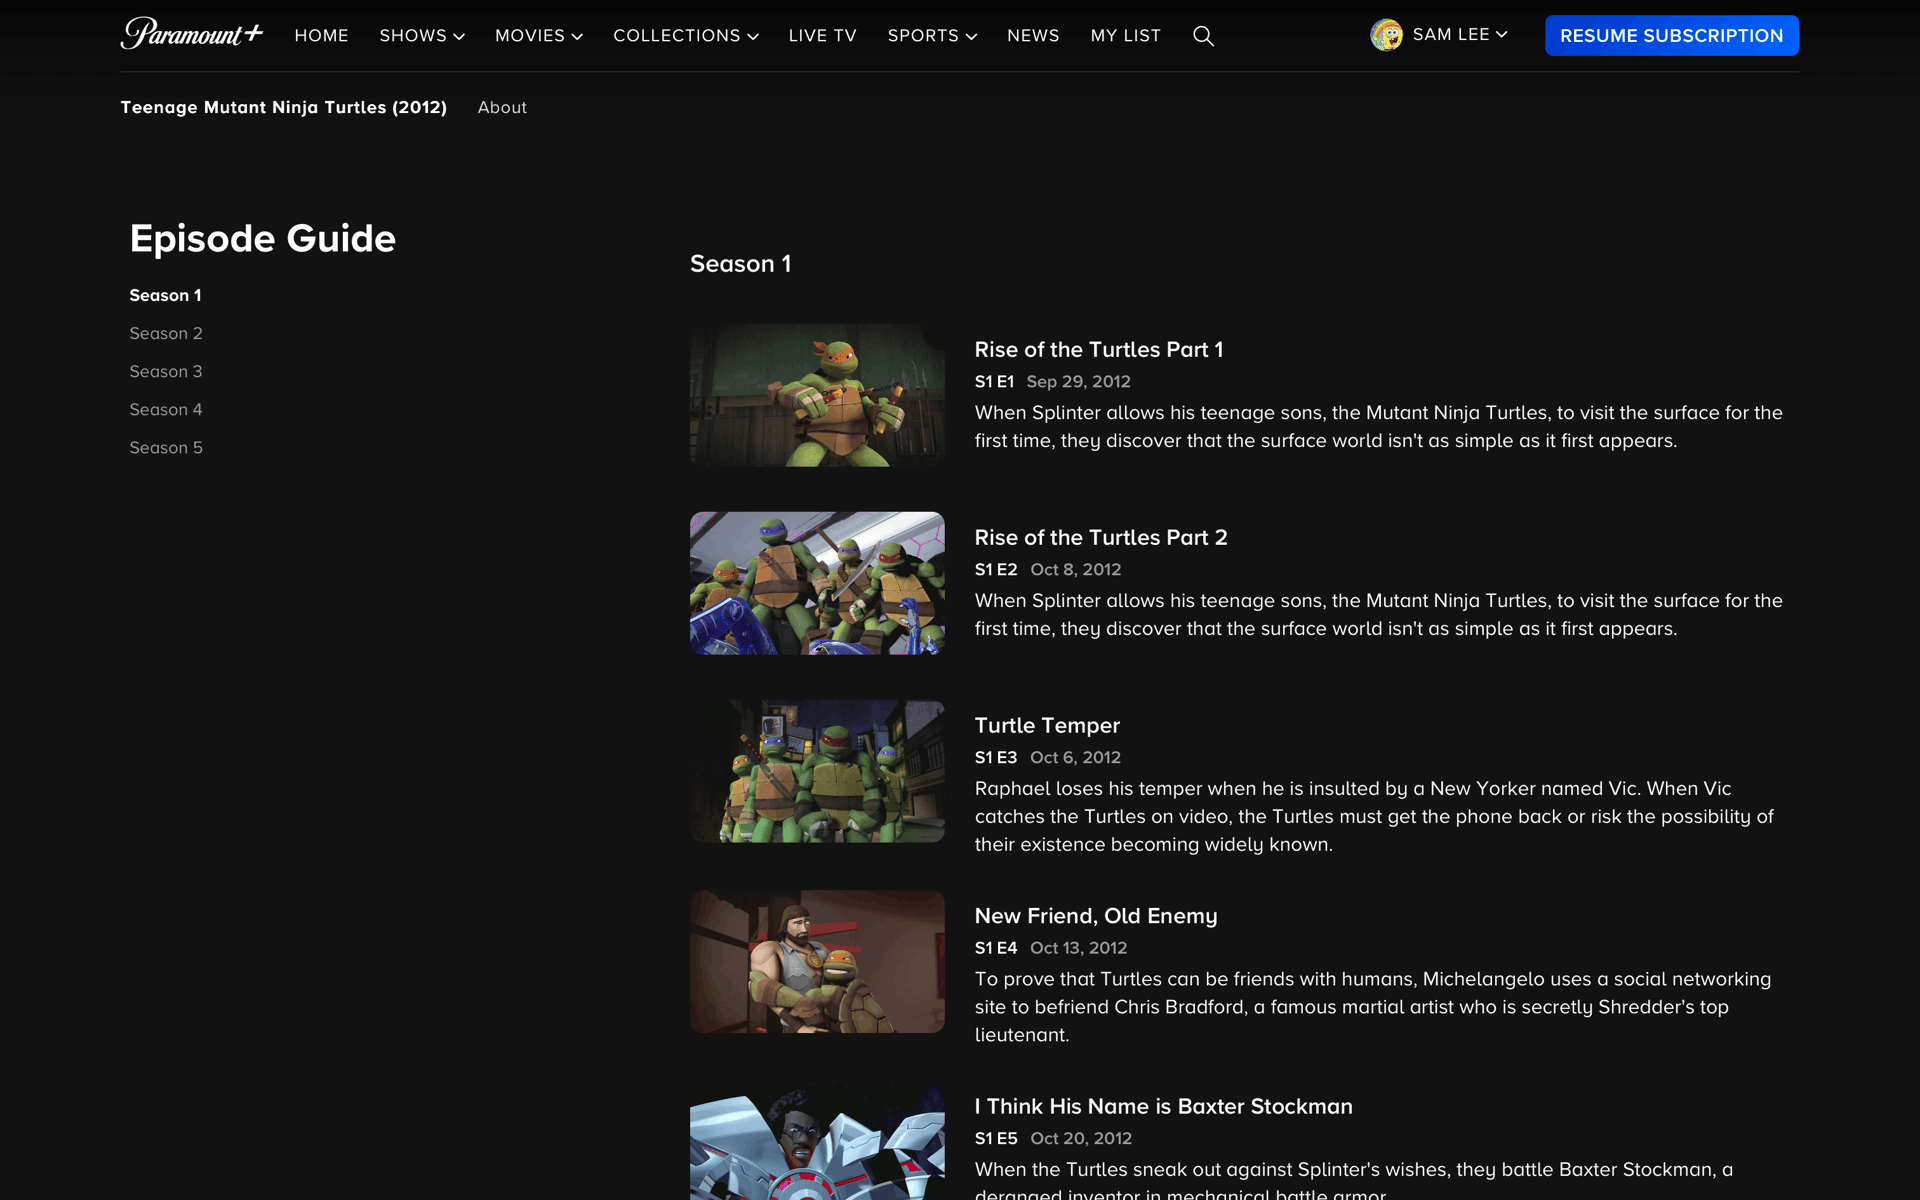1920x1200 pixels.
Task: Click the Sam Lee profile avatar
Action: 1386,35
